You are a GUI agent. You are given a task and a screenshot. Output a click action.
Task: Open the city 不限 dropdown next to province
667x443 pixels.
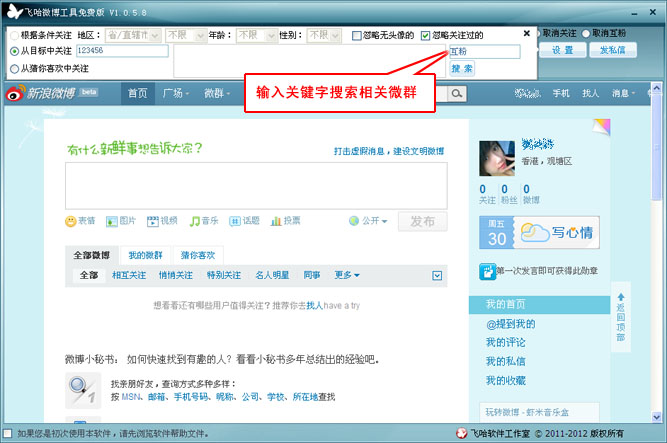[x=186, y=35]
